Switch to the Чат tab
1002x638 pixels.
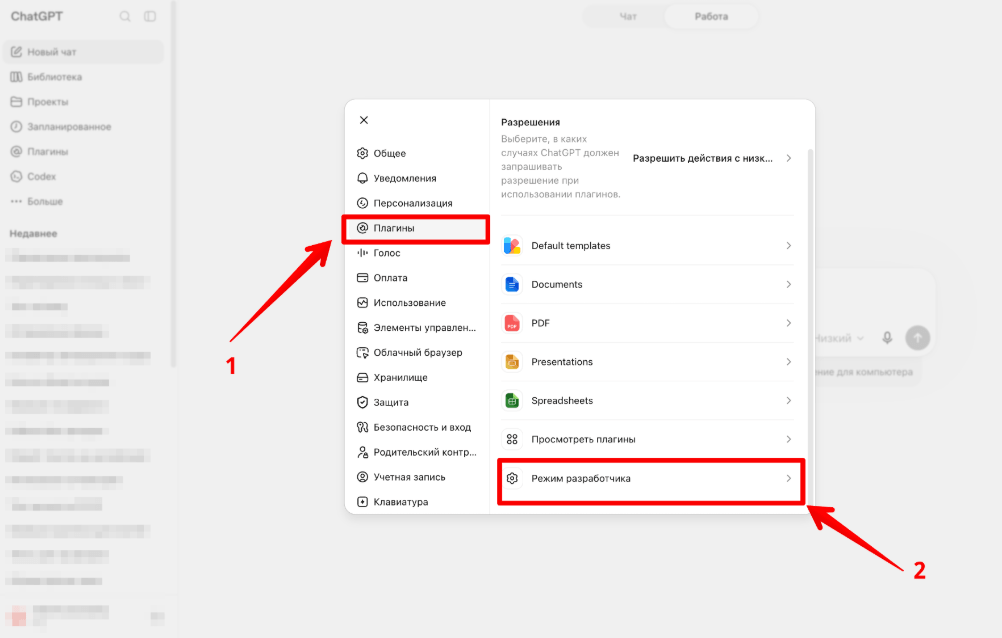tap(628, 17)
